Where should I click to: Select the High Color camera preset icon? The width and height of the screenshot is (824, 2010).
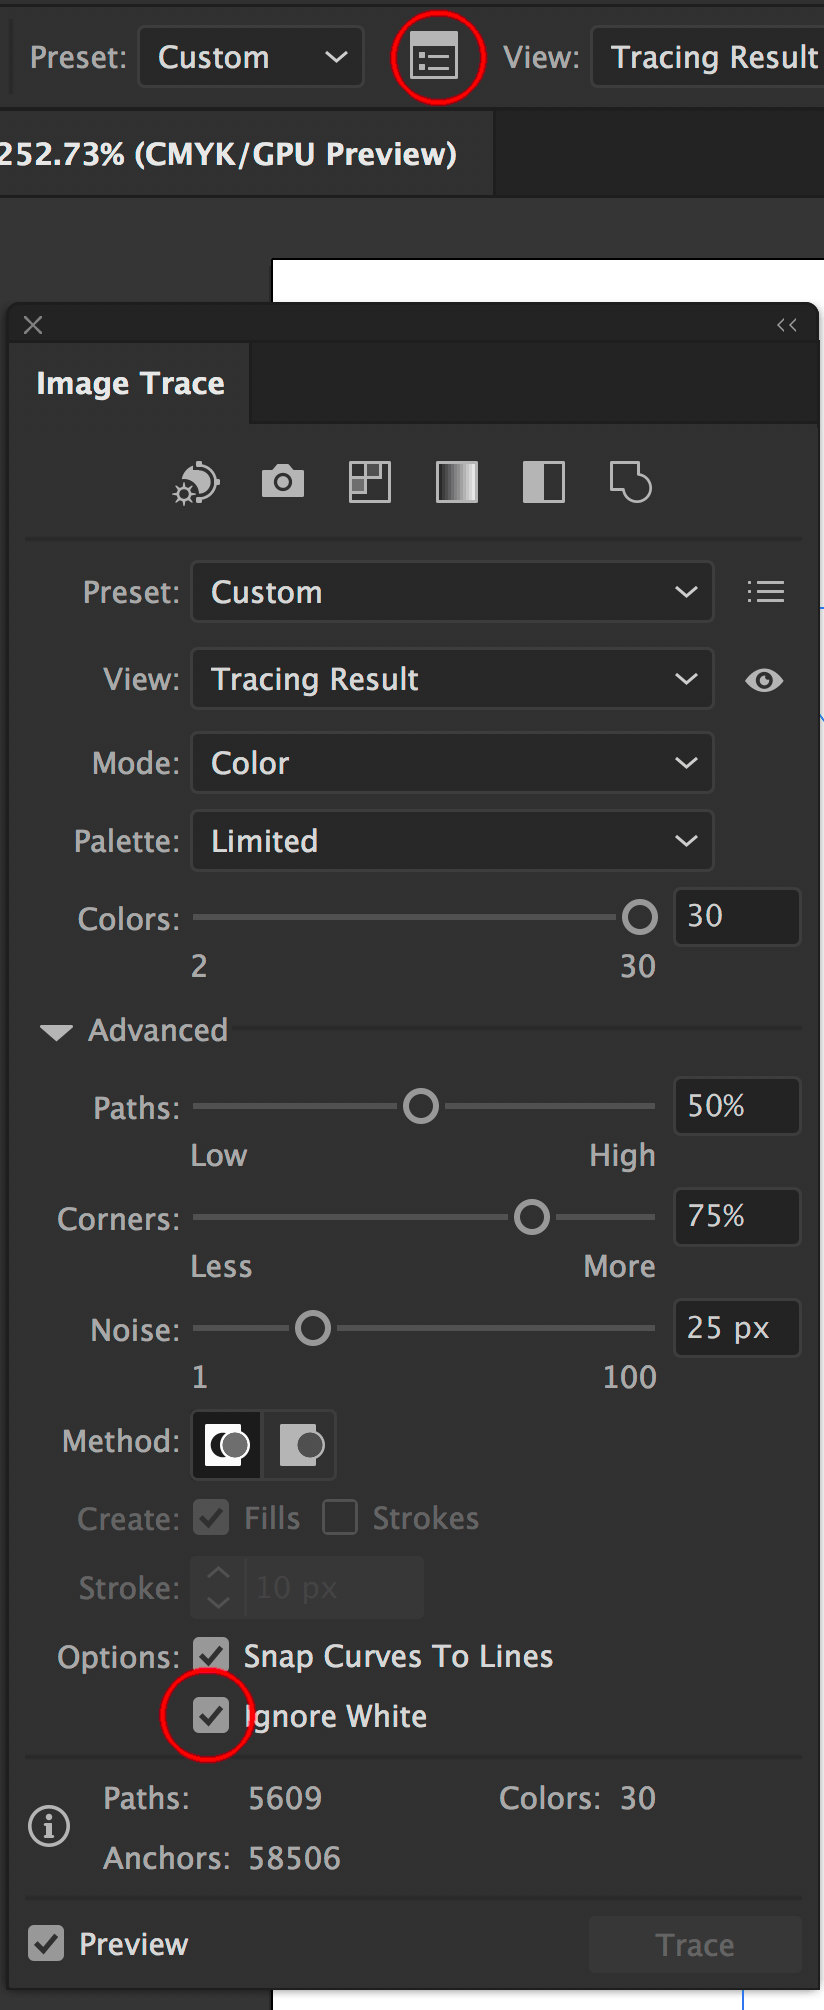[x=281, y=482]
